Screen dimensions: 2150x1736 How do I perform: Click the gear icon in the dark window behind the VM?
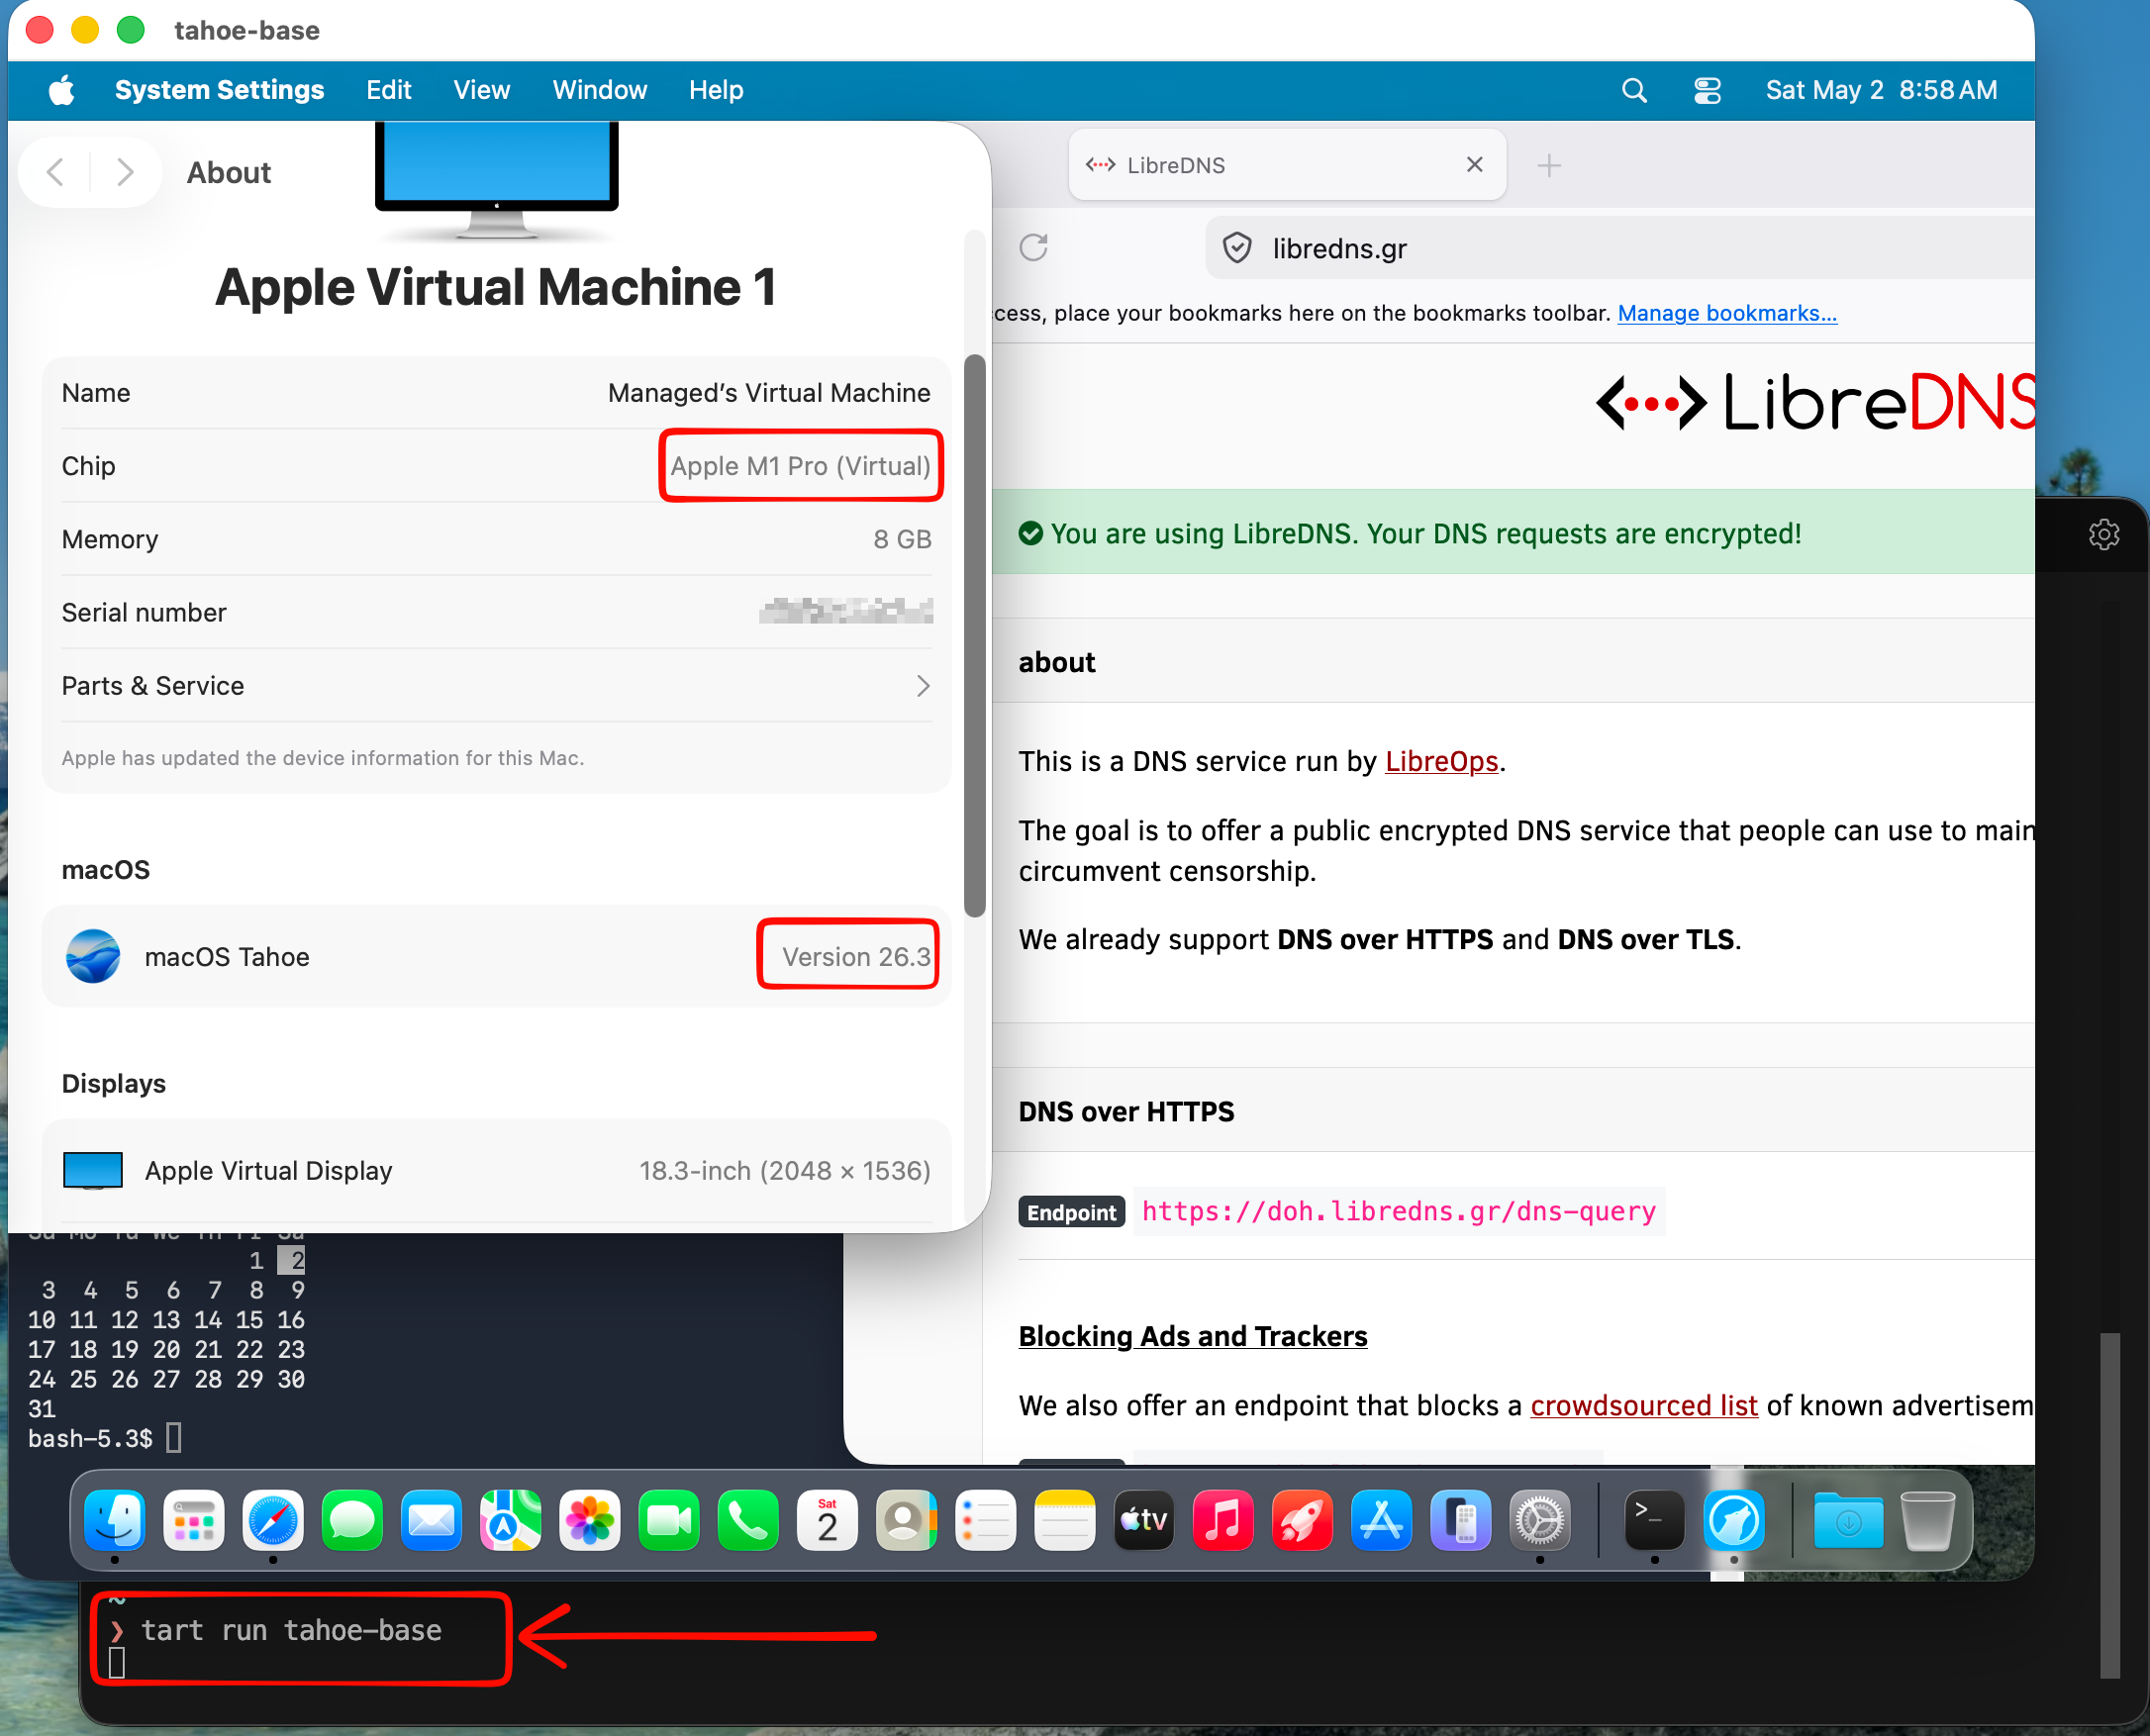(2104, 534)
